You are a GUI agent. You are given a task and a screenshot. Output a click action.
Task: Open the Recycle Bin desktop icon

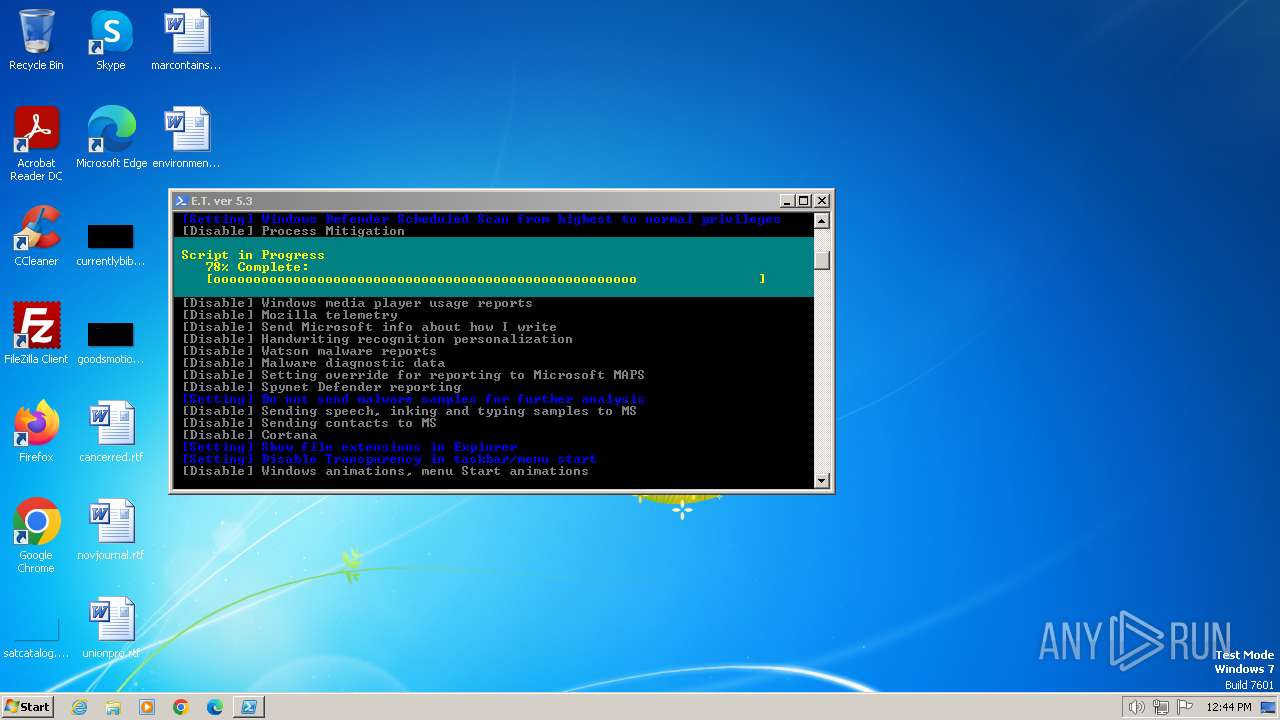click(36, 40)
